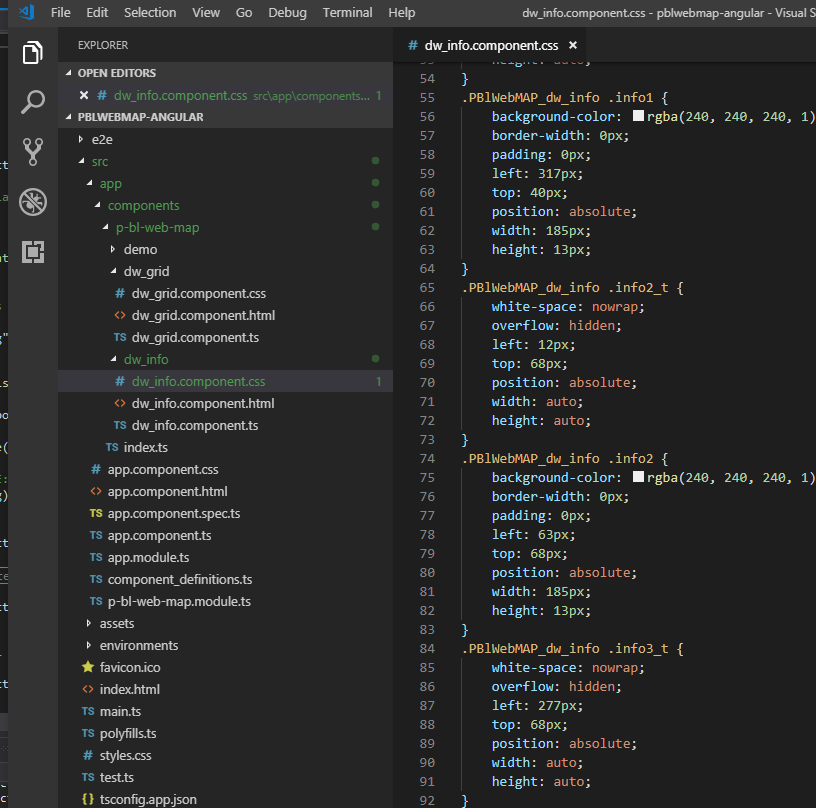Expand the e2e folder
The width and height of the screenshot is (816, 808).
point(81,139)
